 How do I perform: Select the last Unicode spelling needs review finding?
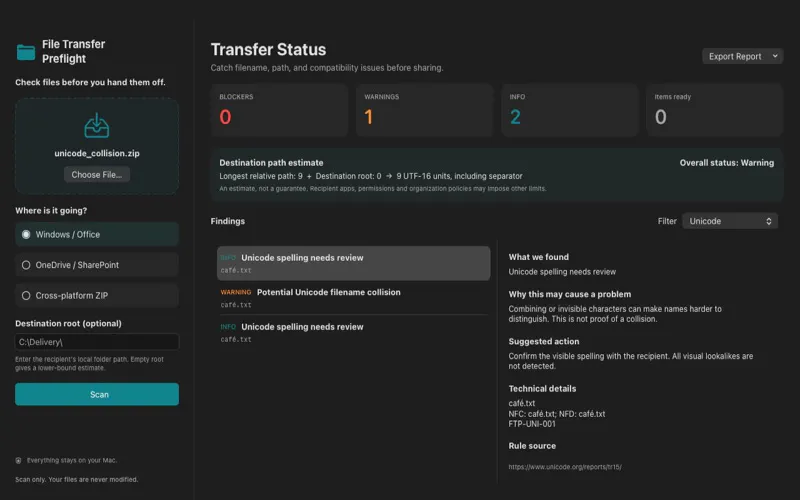coord(354,332)
